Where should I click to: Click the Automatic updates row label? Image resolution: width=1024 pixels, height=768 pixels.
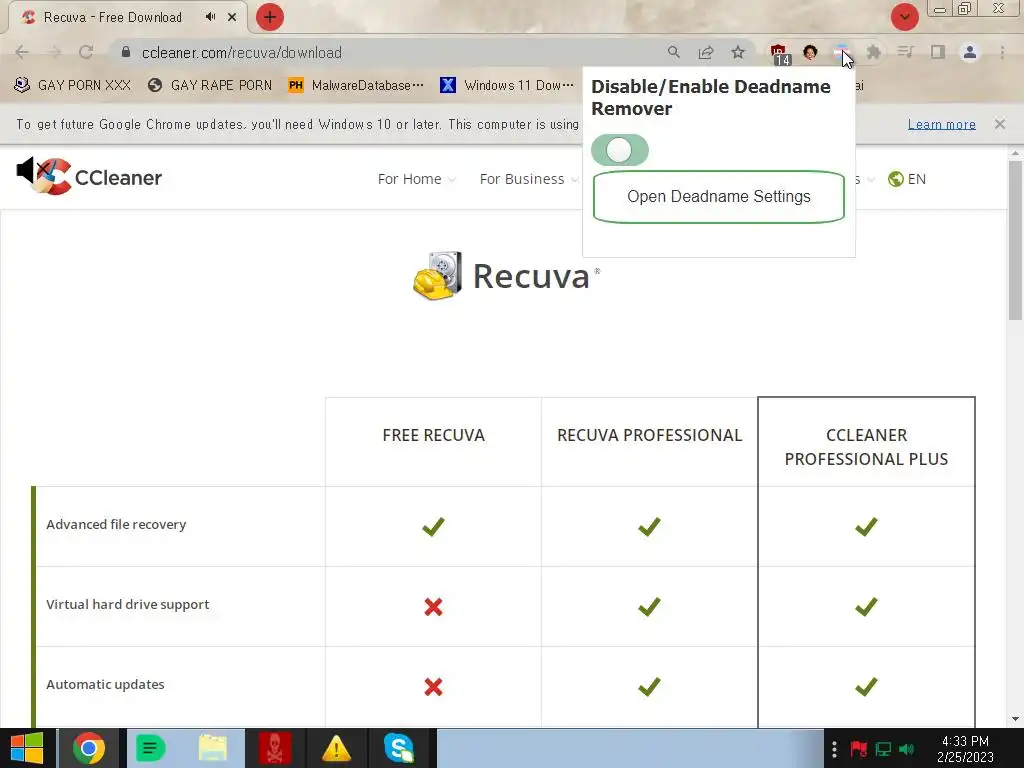pos(105,684)
